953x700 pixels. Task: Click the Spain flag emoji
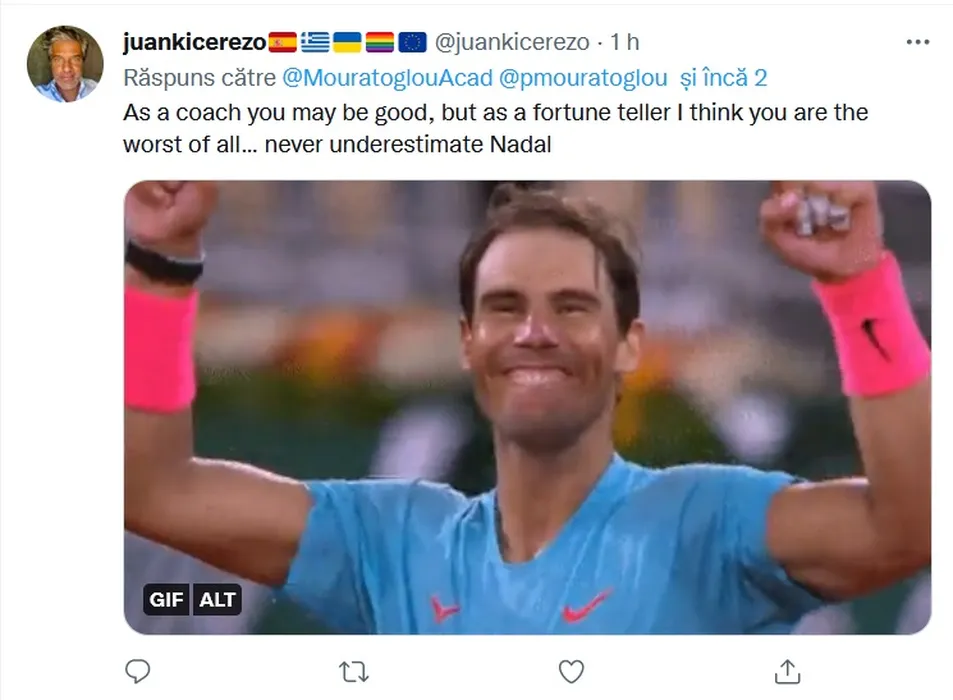(x=283, y=42)
